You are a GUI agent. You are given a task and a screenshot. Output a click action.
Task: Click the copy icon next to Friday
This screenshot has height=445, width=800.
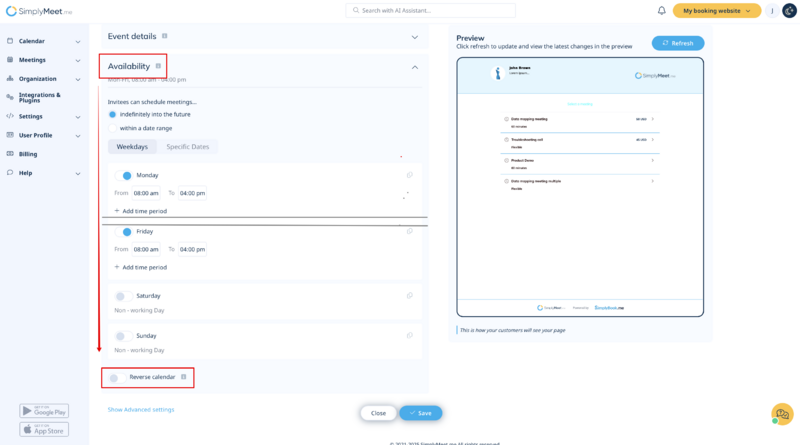pos(410,231)
